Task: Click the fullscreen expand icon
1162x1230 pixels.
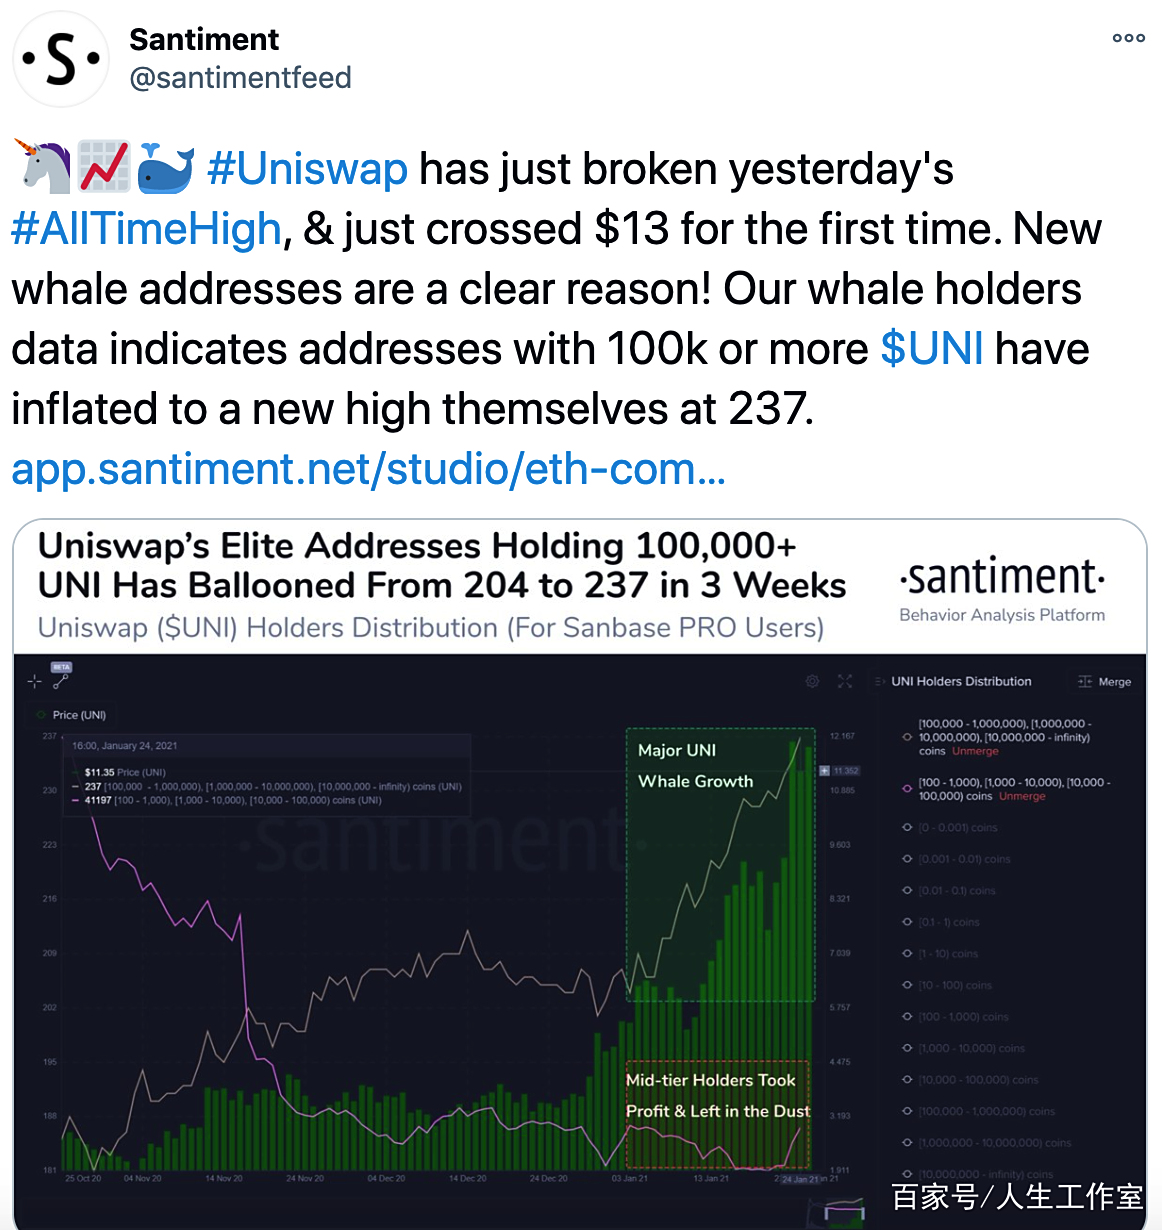Action: click(x=845, y=681)
